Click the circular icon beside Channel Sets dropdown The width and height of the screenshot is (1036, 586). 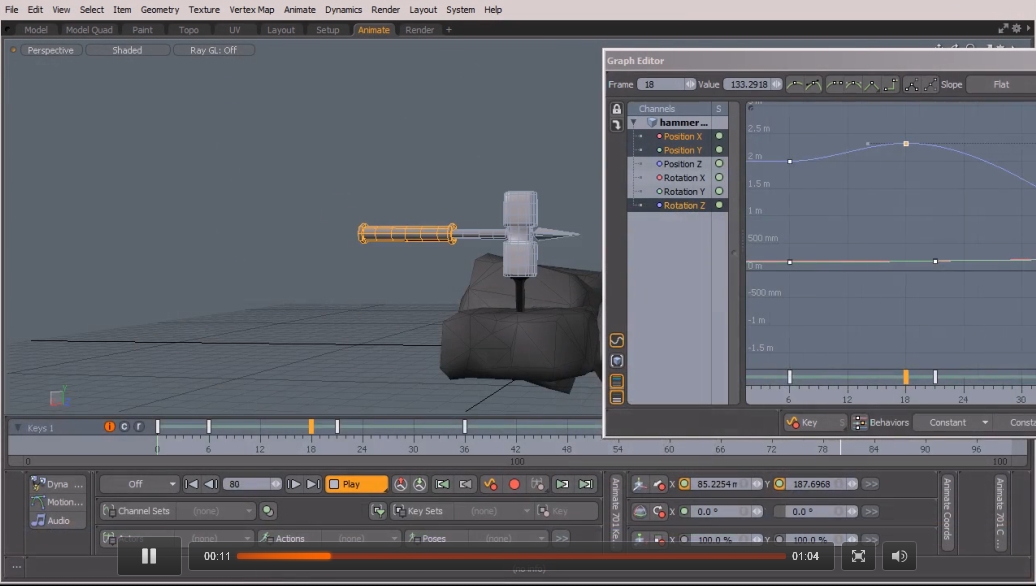[x=268, y=511]
